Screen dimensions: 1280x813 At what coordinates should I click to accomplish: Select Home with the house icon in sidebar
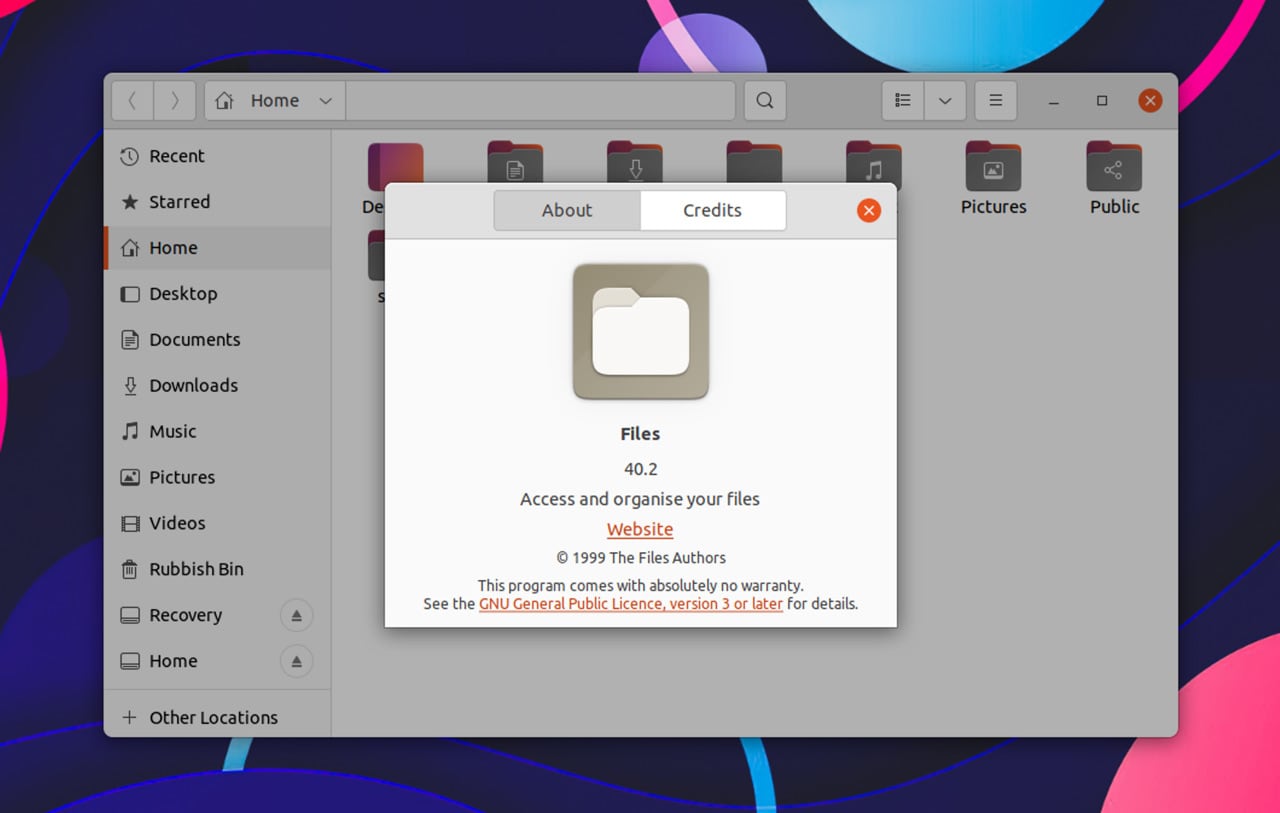(217, 248)
